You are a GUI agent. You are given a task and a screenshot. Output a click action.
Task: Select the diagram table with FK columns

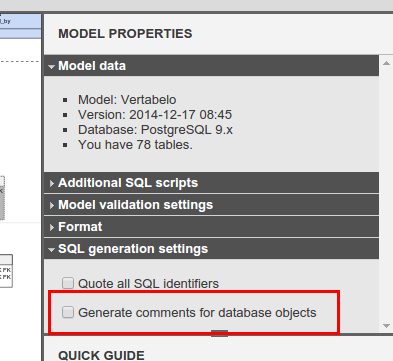tap(6, 271)
